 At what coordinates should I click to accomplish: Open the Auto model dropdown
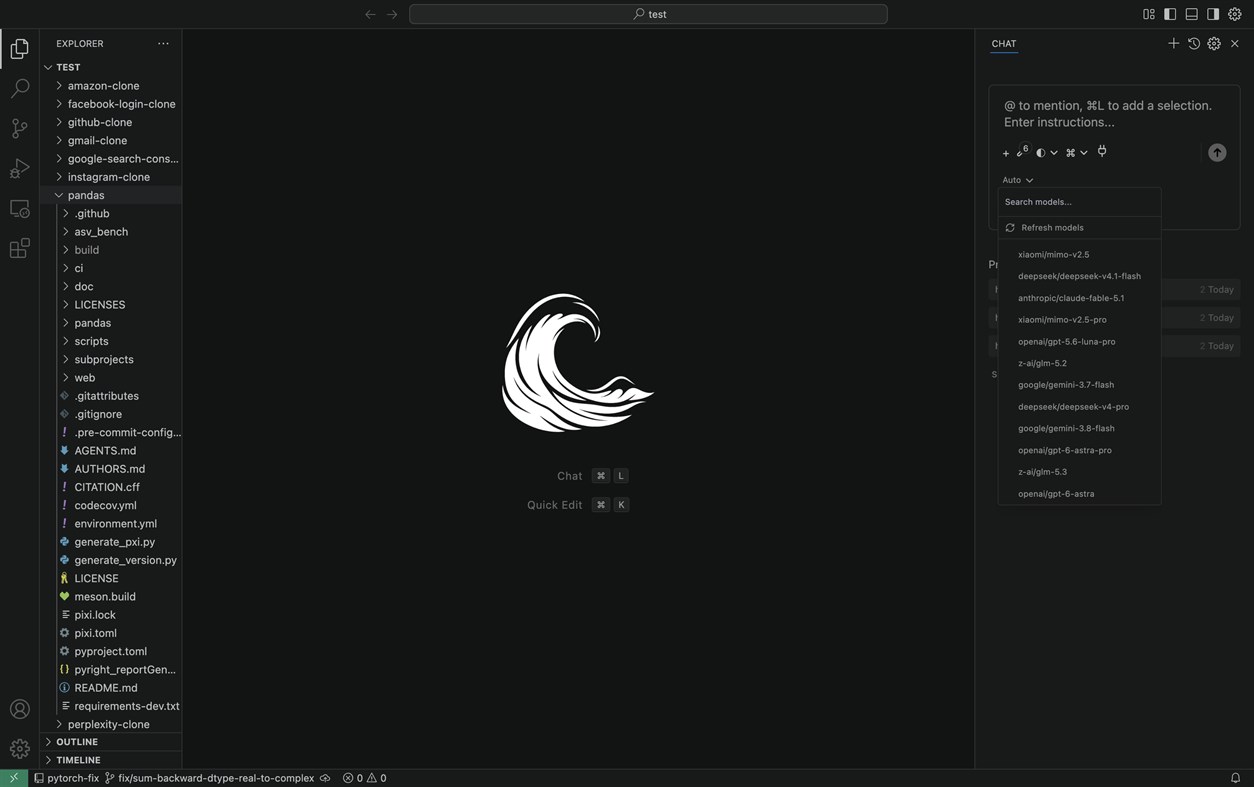coord(1017,180)
